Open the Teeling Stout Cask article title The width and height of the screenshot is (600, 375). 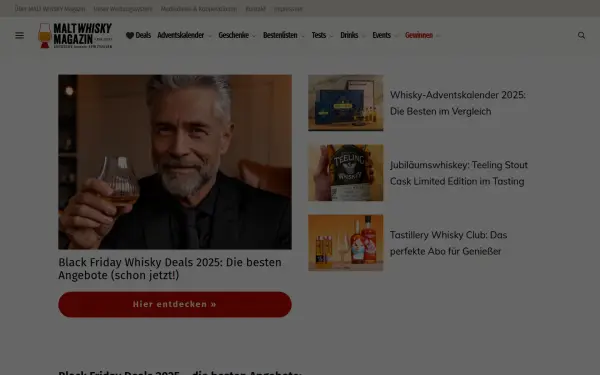click(x=459, y=173)
